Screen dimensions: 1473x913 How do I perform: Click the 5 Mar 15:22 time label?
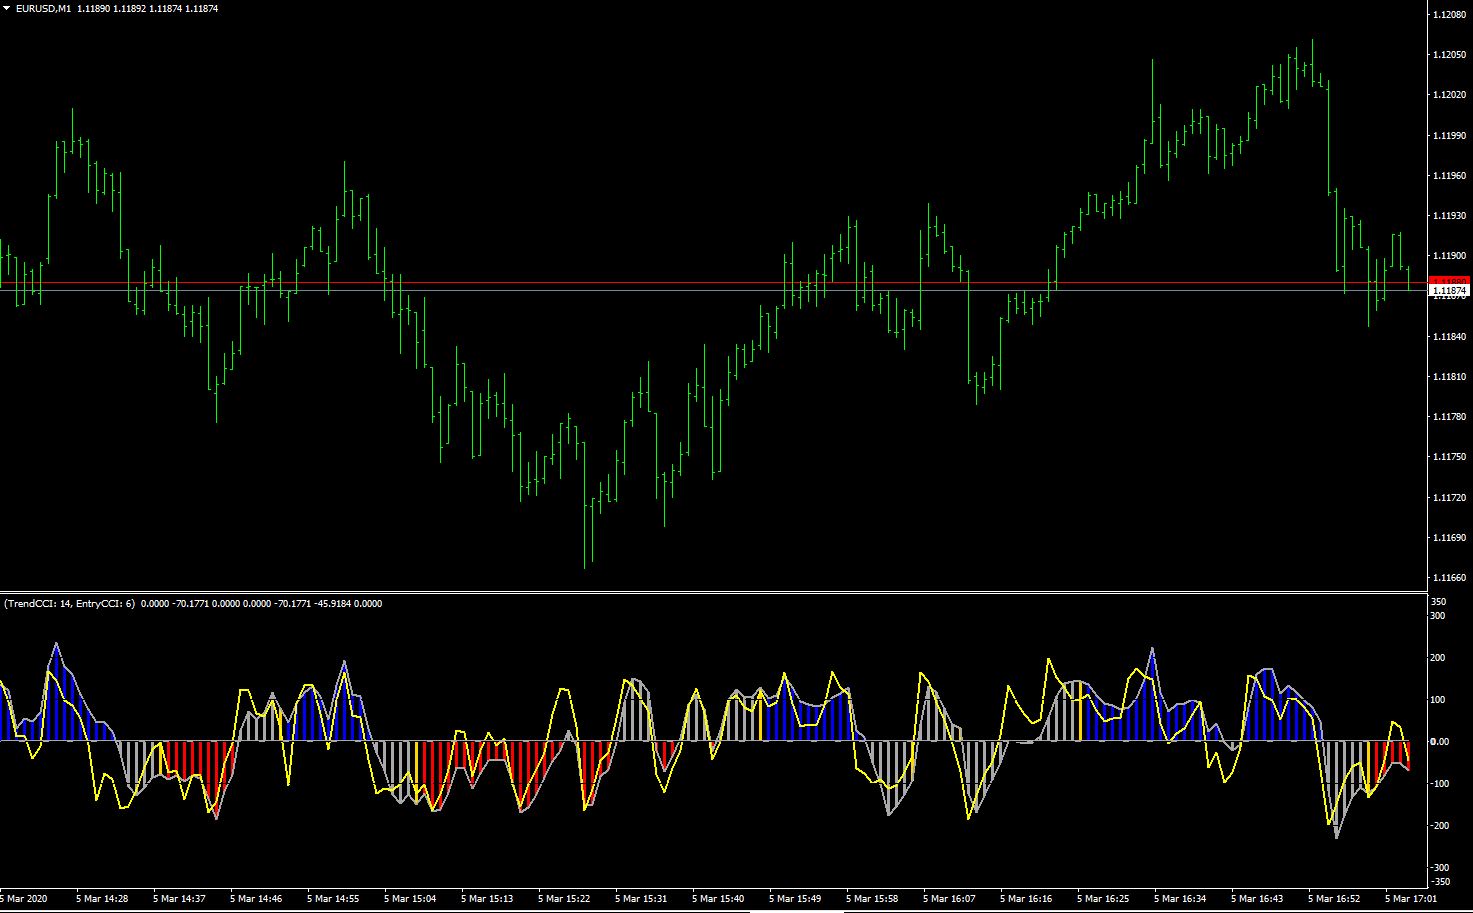(564, 898)
